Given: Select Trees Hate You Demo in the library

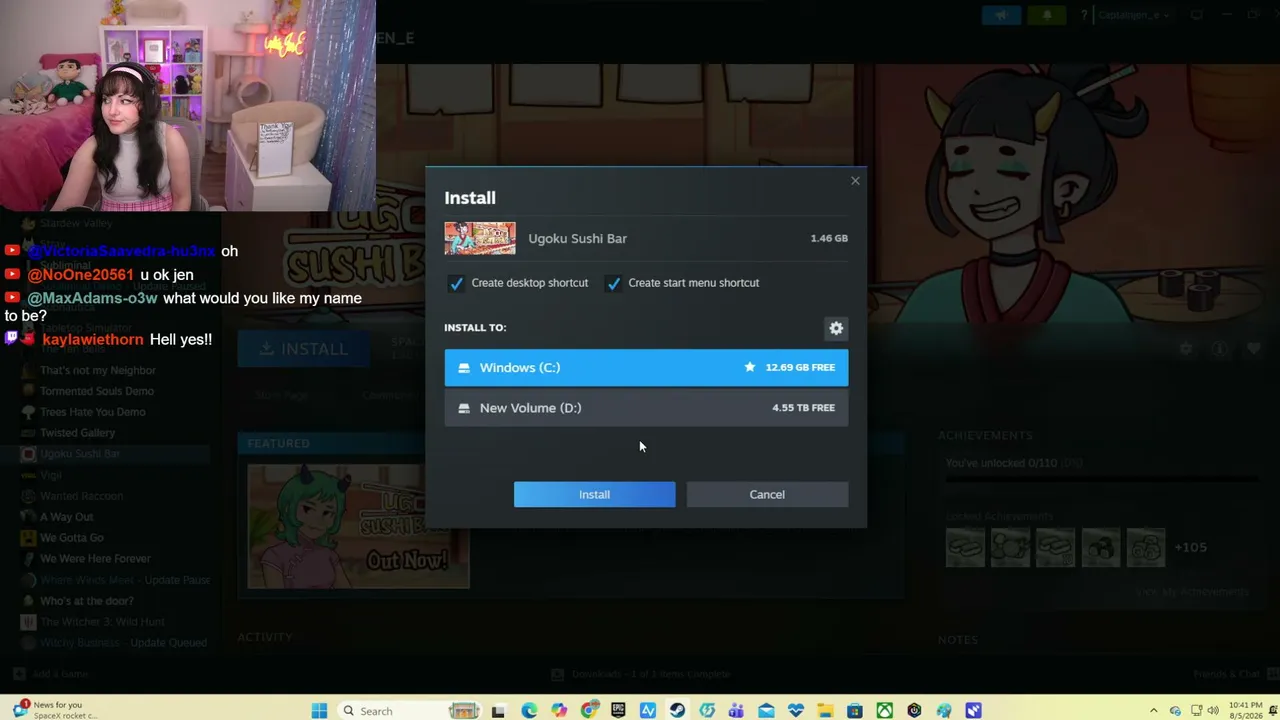Looking at the screenshot, I should (92, 412).
